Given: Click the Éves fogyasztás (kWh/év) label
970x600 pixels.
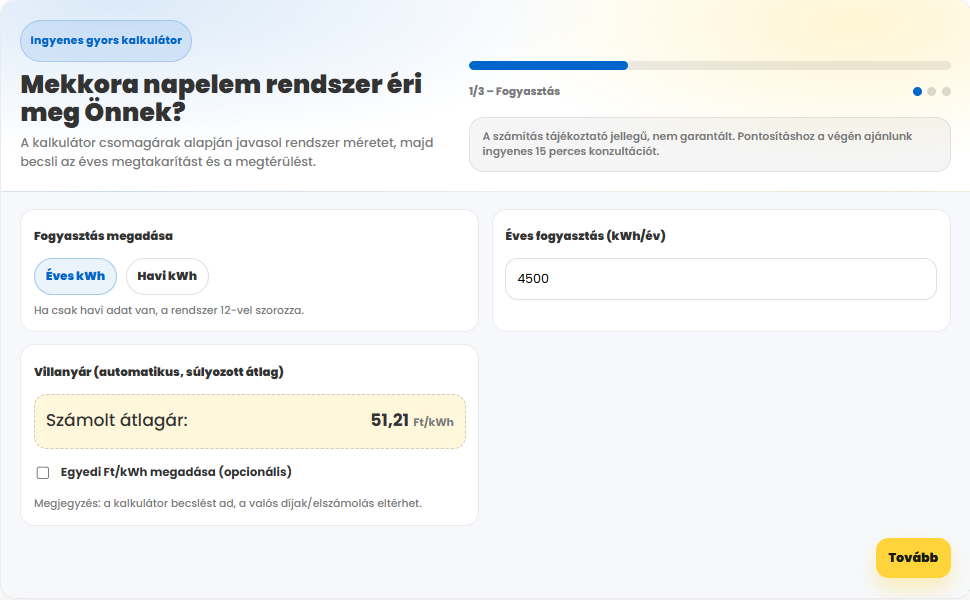Looking at the screenshot, I should click(x=586, y=236).
